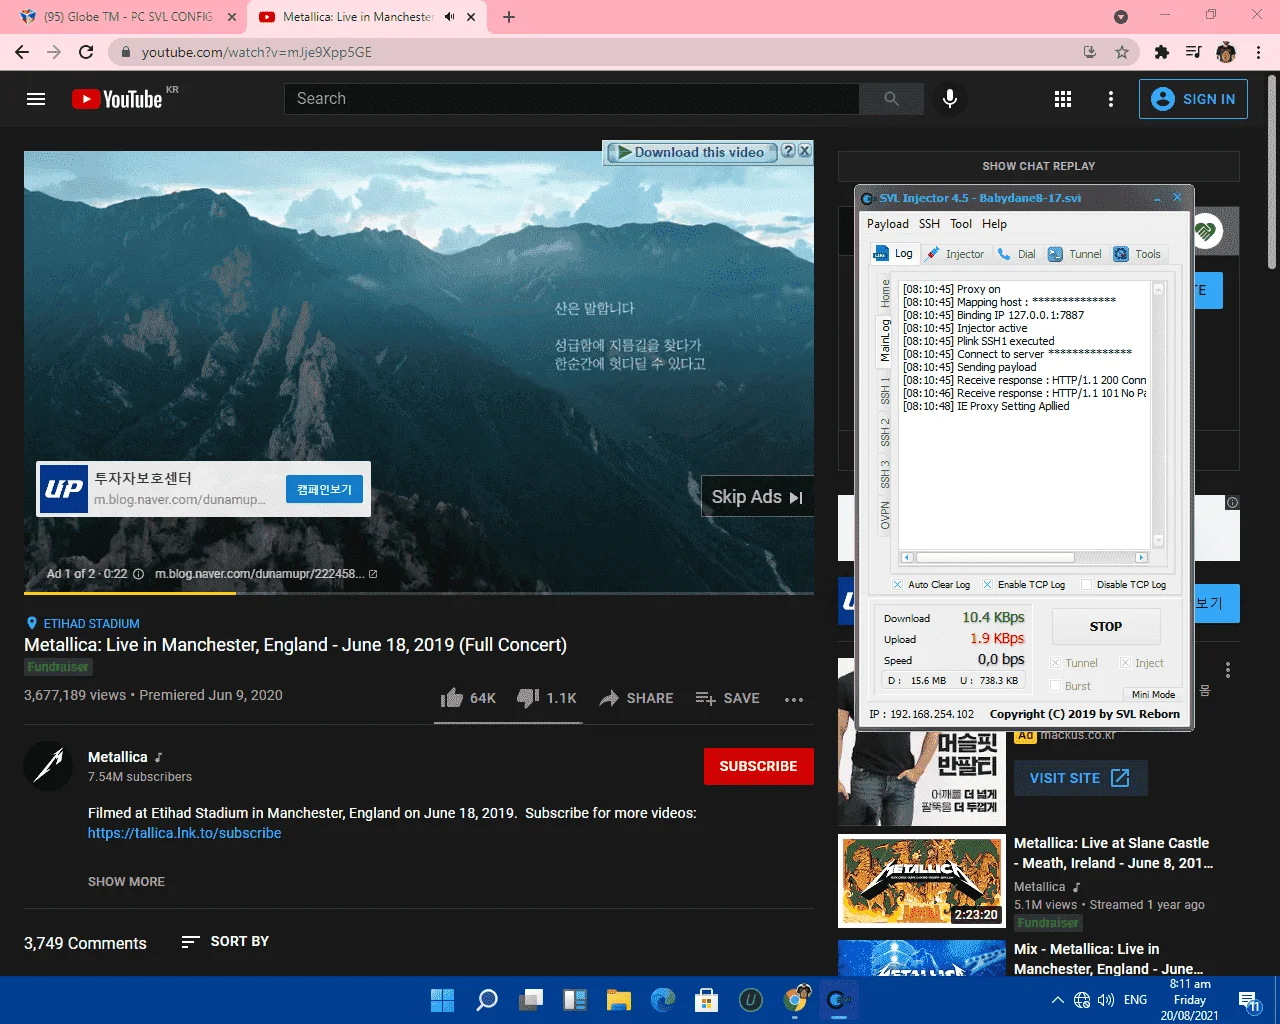Open YouTube settings three-dot menu
1280x1024 pixels.
[x=1110, y=99]
